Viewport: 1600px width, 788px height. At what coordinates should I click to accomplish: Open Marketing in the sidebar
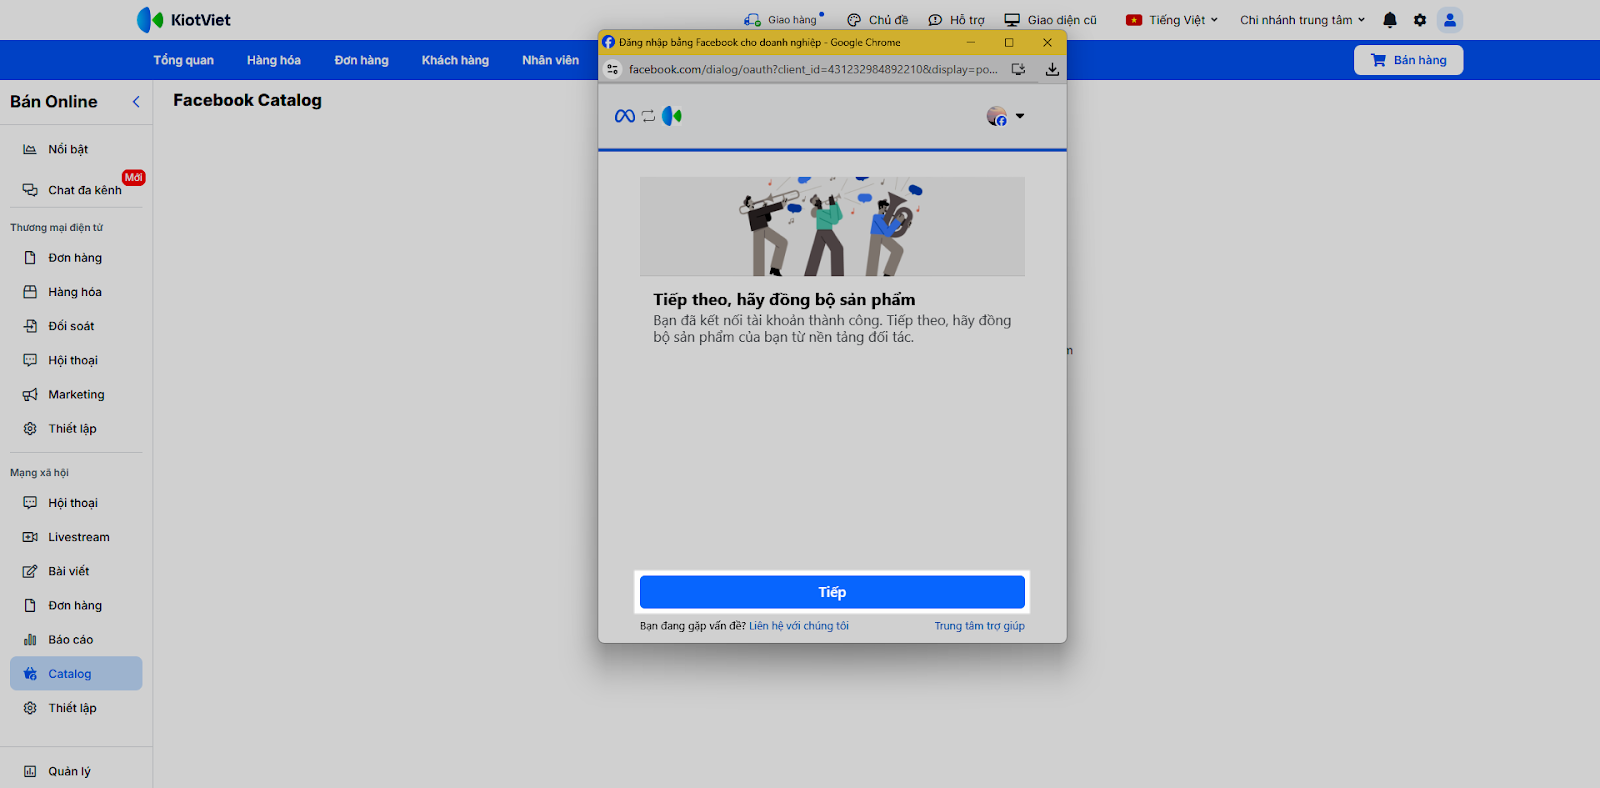pyautogui.click(x=76, y=394)
